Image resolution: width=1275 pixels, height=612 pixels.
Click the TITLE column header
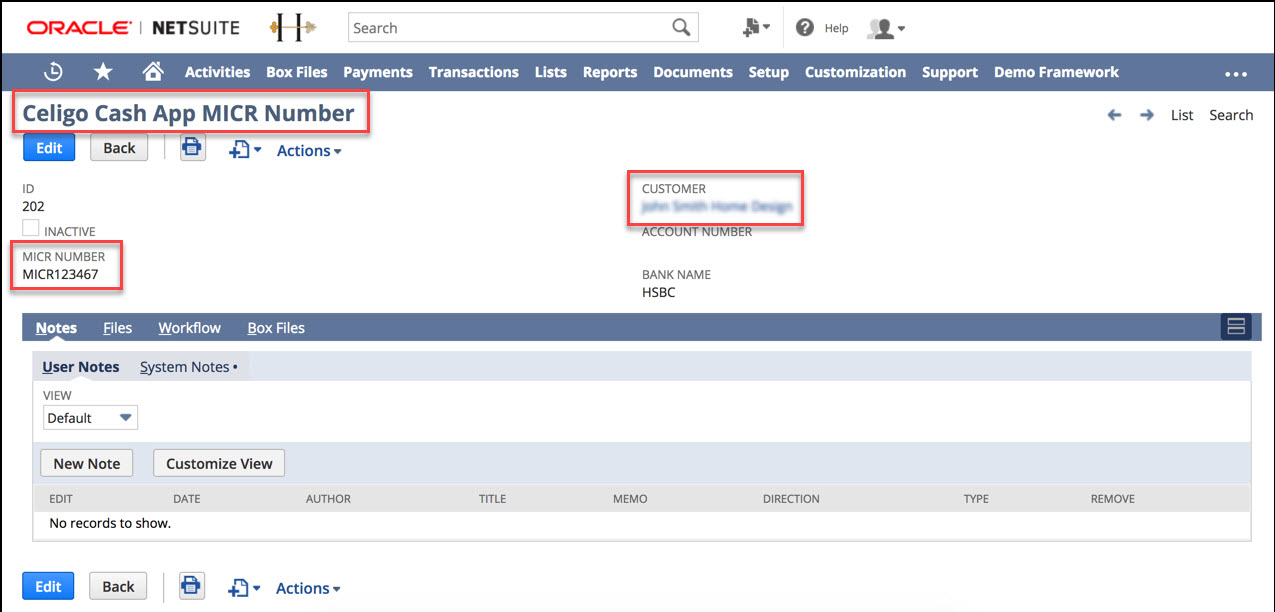tap(492, 499)
